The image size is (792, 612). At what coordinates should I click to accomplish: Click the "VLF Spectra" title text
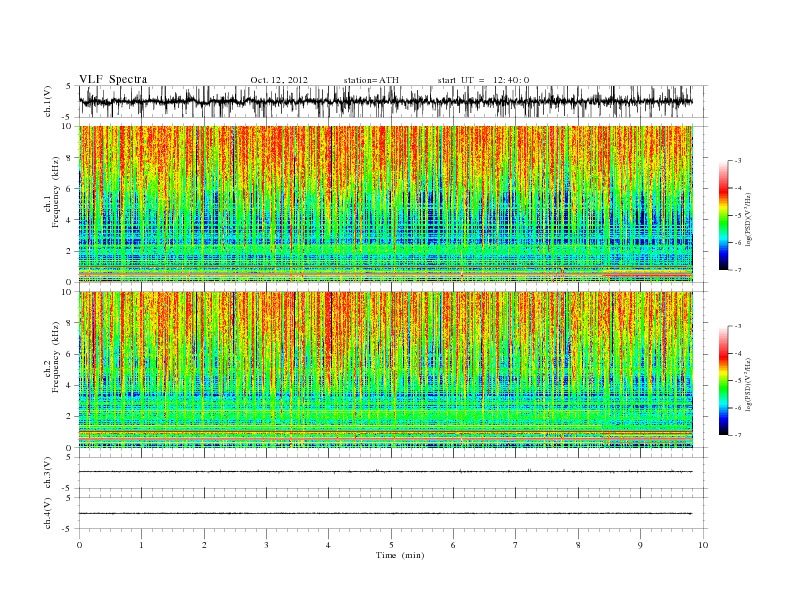[x=113, y=79]
